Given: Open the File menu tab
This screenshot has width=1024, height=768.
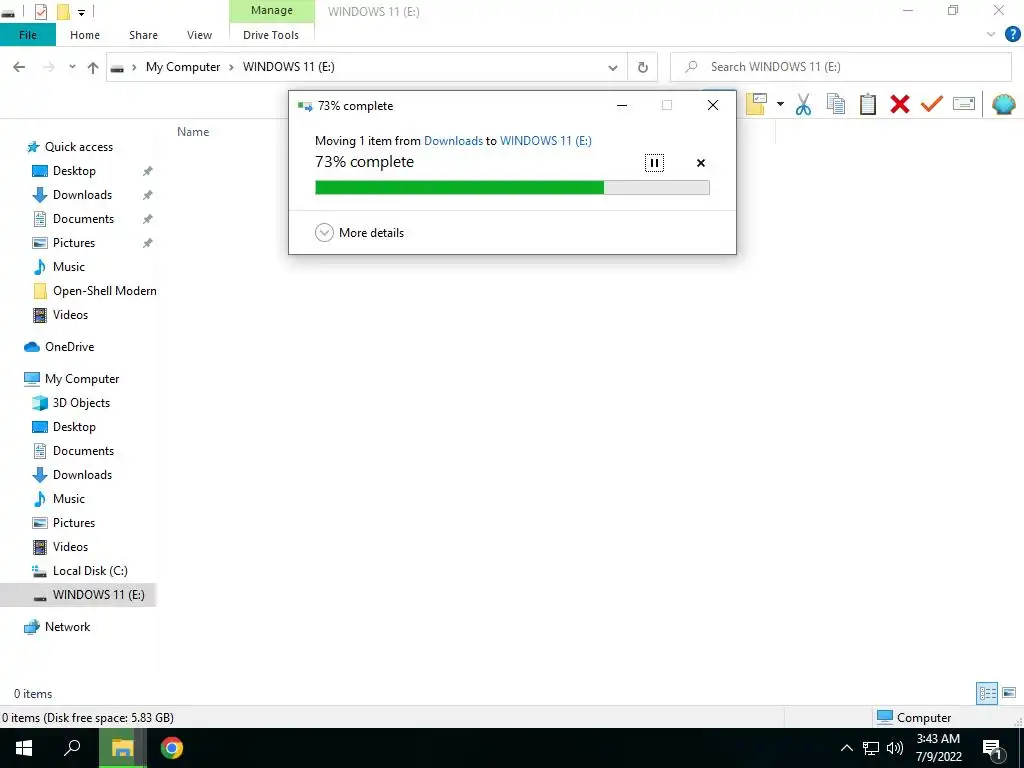Looking at the screenshot, I should [x=27, y=35].
